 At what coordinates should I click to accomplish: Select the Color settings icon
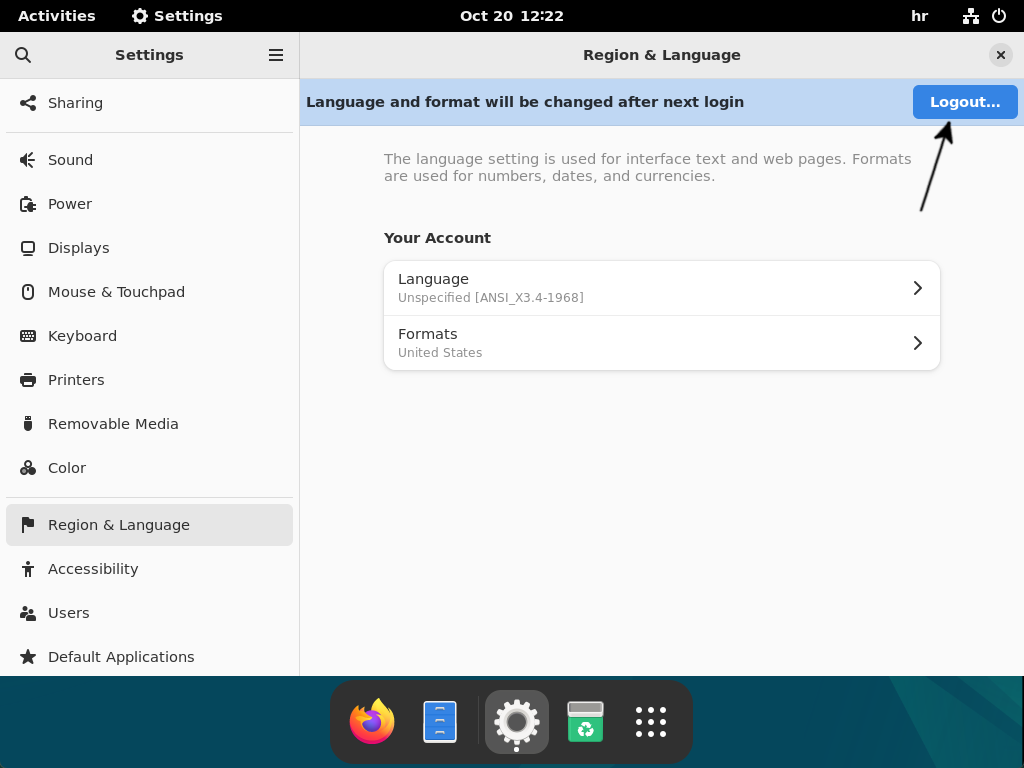pos(29,467)
